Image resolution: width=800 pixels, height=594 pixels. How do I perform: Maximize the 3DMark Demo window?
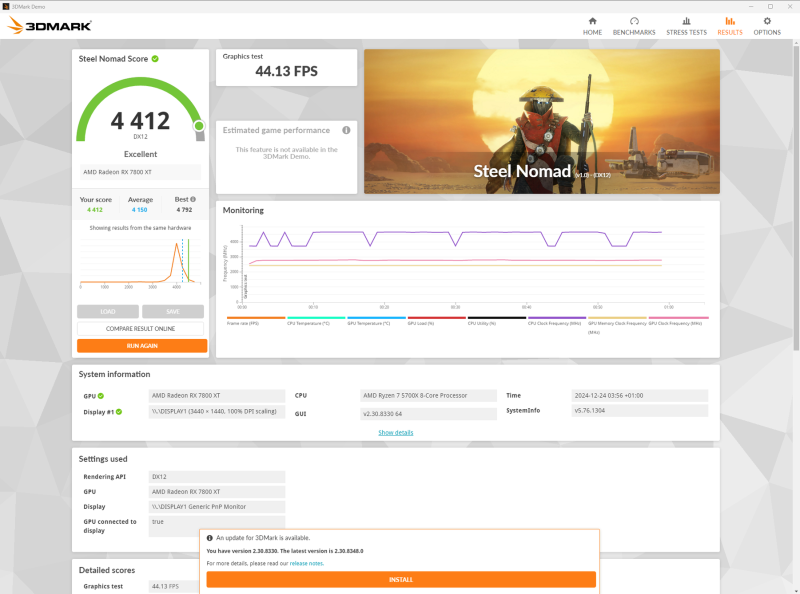click(770, 7)
